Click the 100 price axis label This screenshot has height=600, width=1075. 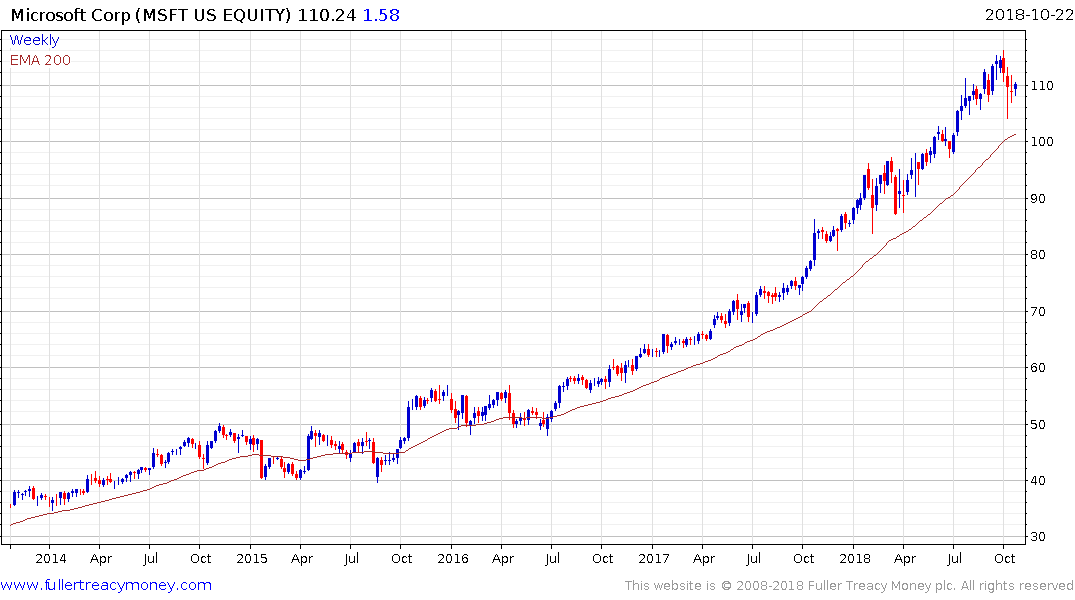(1042, 142)
